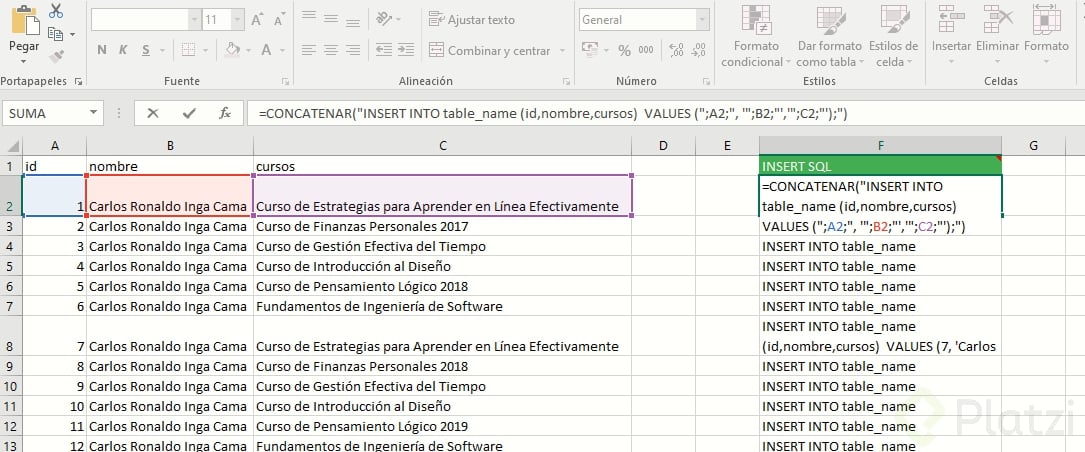Image resolution: width=1085 pixels, height=452 pixels.
Task: Select the INSERT SQL header cell
Action: pyautogui.click(x=880, y=166)
